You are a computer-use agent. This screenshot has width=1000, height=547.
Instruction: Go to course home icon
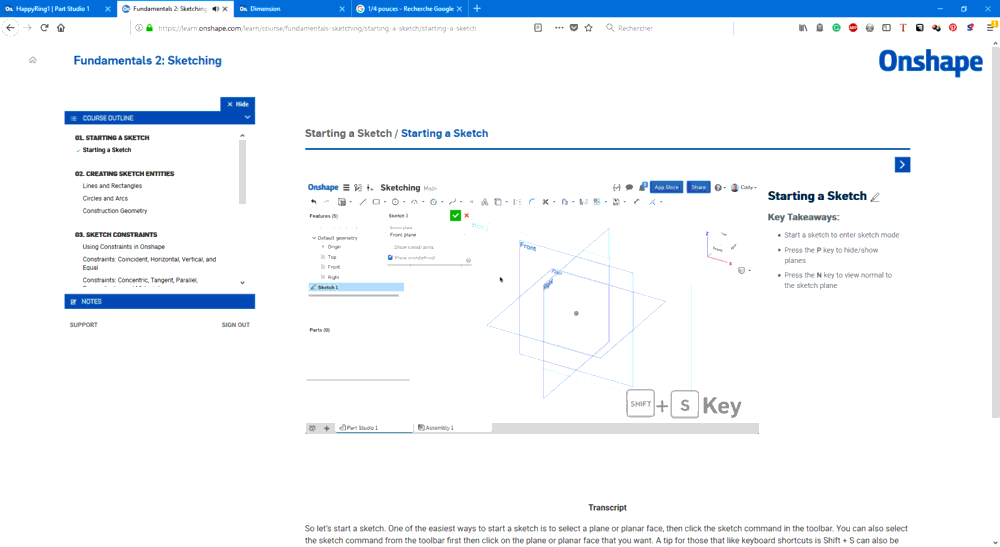[33, 60]
